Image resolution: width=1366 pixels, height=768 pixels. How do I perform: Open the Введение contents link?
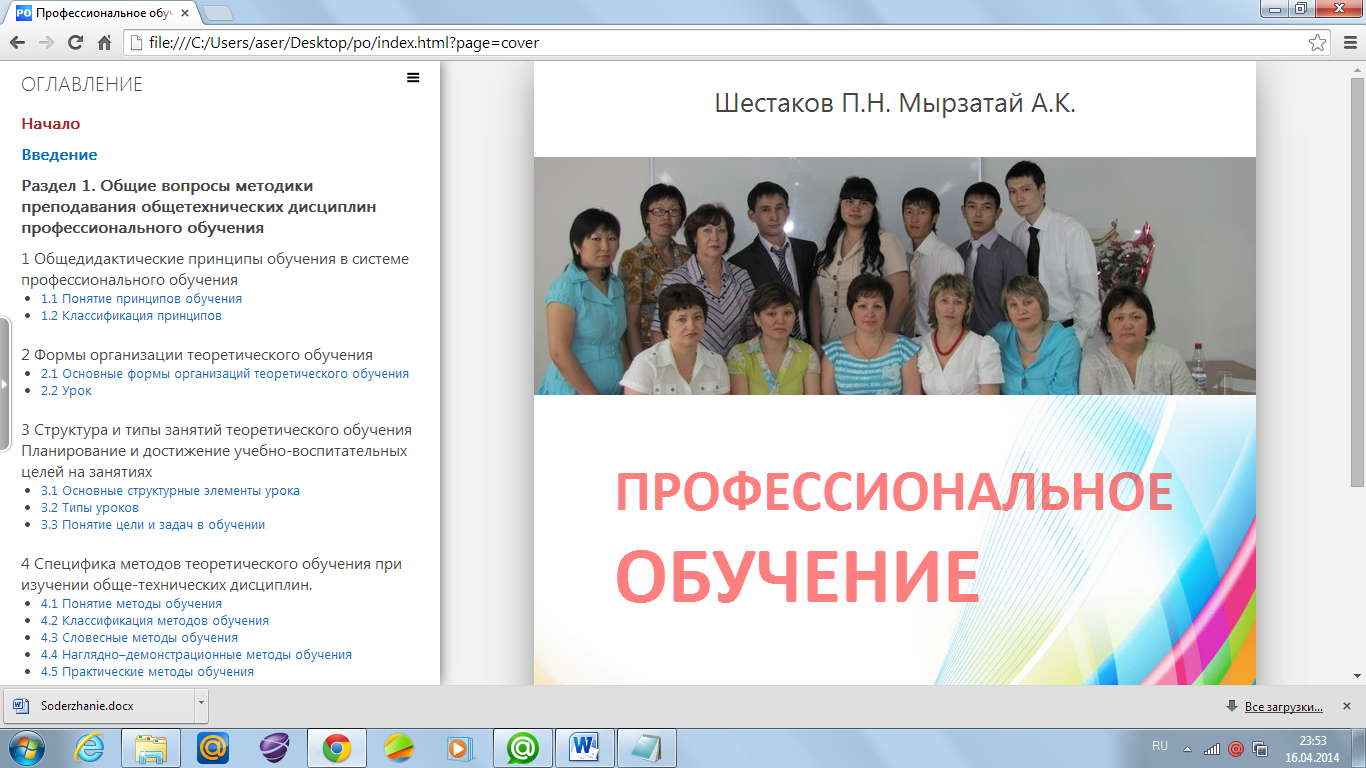pyautogui.click(x=59, y=155)
